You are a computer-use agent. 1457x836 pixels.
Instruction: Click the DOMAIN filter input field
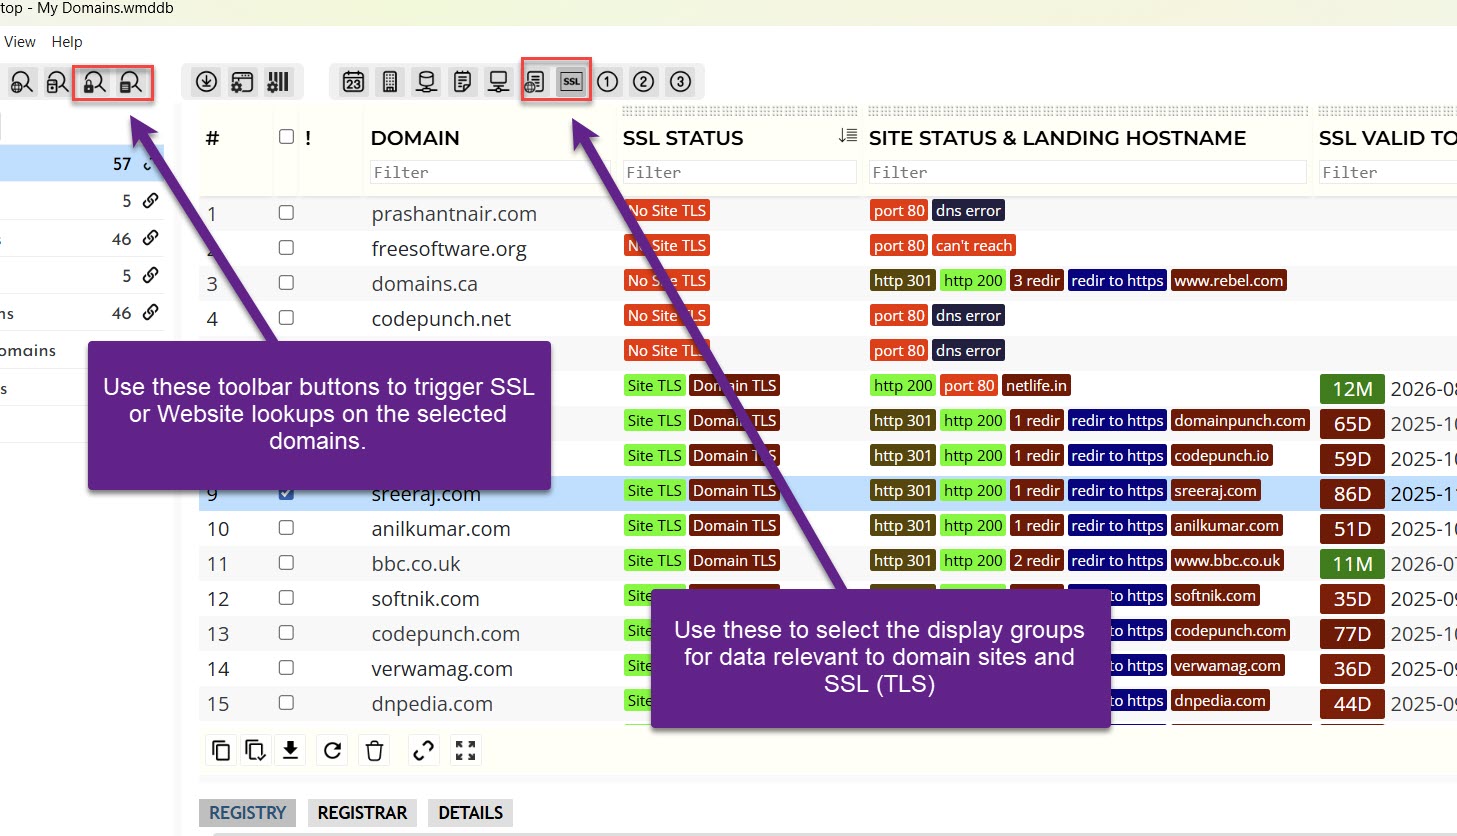coord(490,173)
